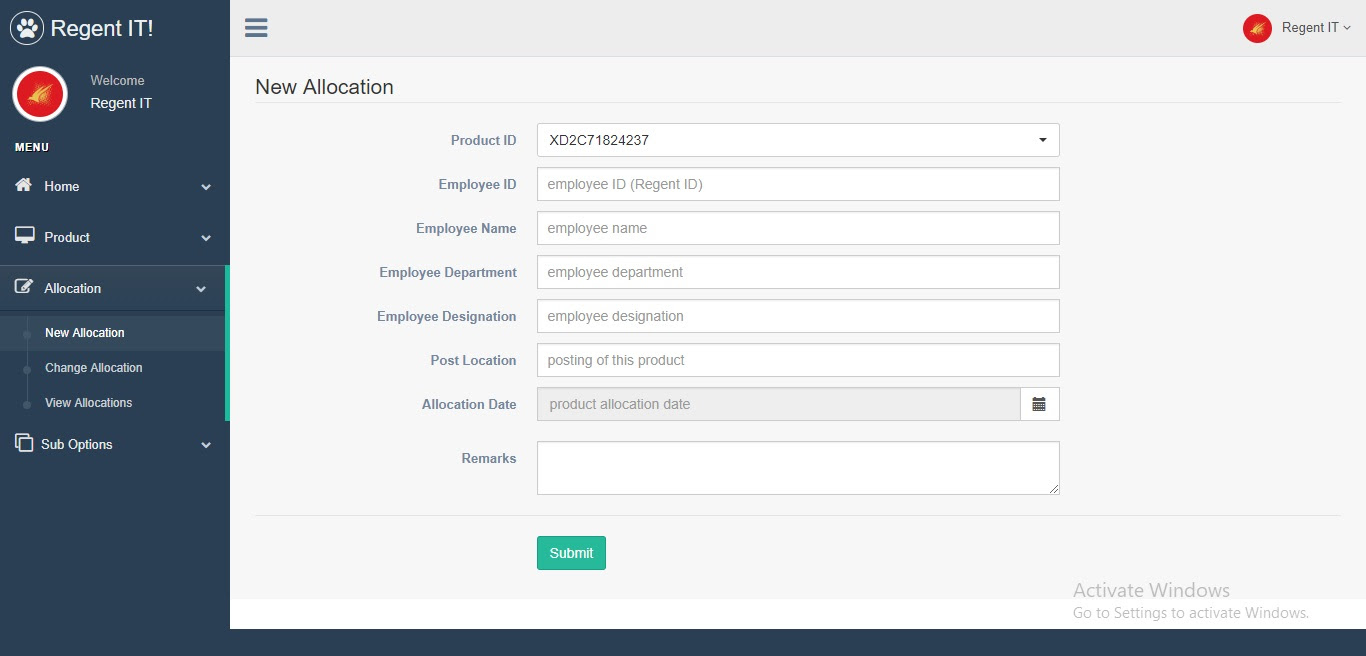This screenshot has height=656, width=1366.
Task: Click the Regent IT! brand title
Action: coord(102,28)
